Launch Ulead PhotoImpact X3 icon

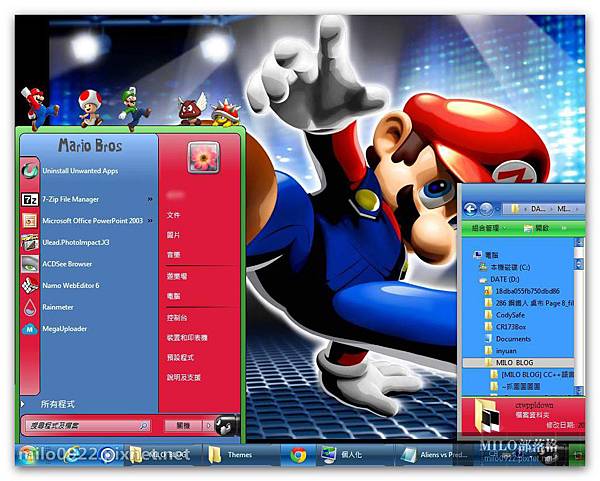coord(30,243)
